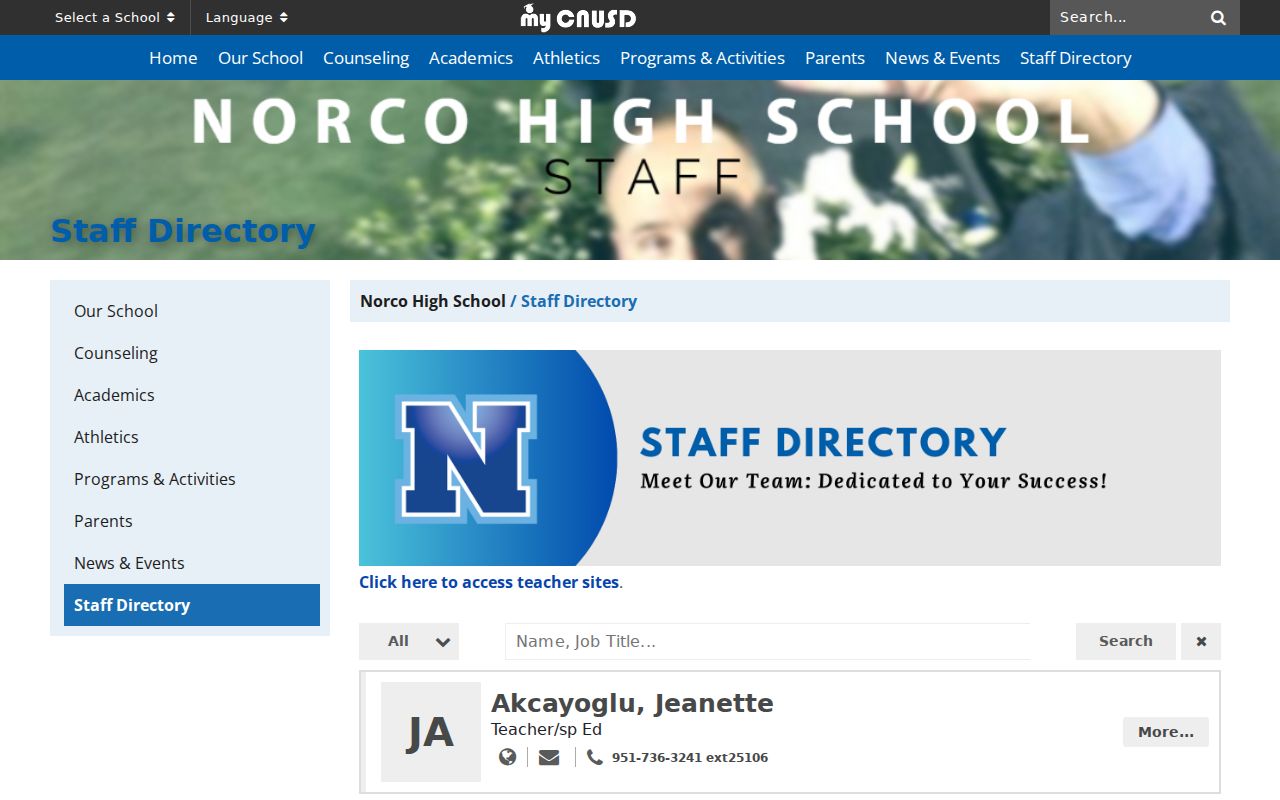The height and width of the screenshot is (800, 1280).
Task: Open the Language dropdown
Action: [247, 17]
